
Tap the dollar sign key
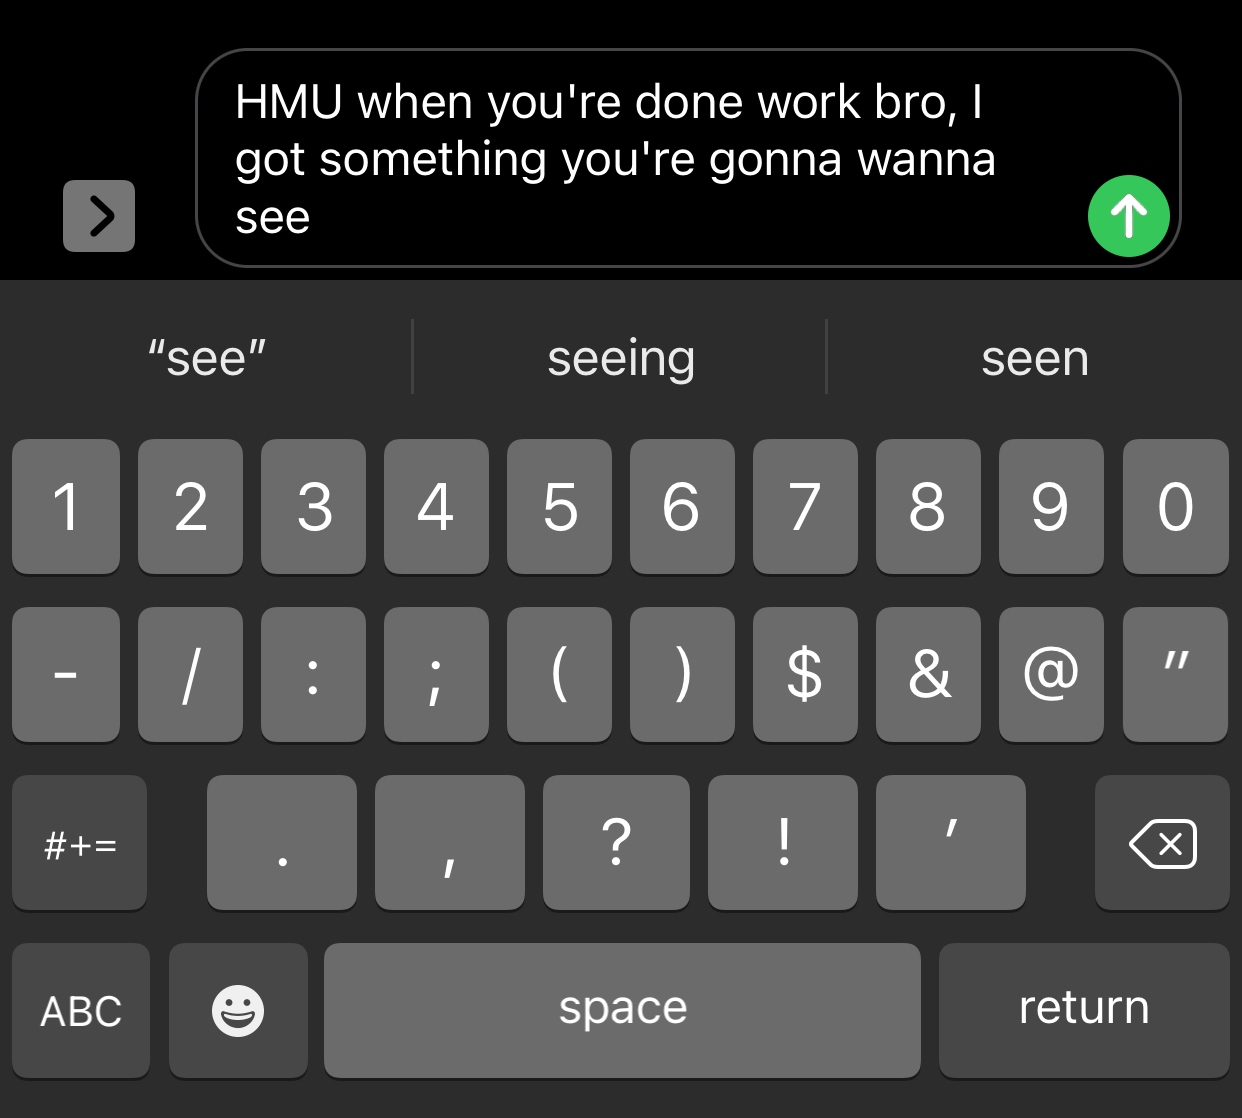(805, 675)
